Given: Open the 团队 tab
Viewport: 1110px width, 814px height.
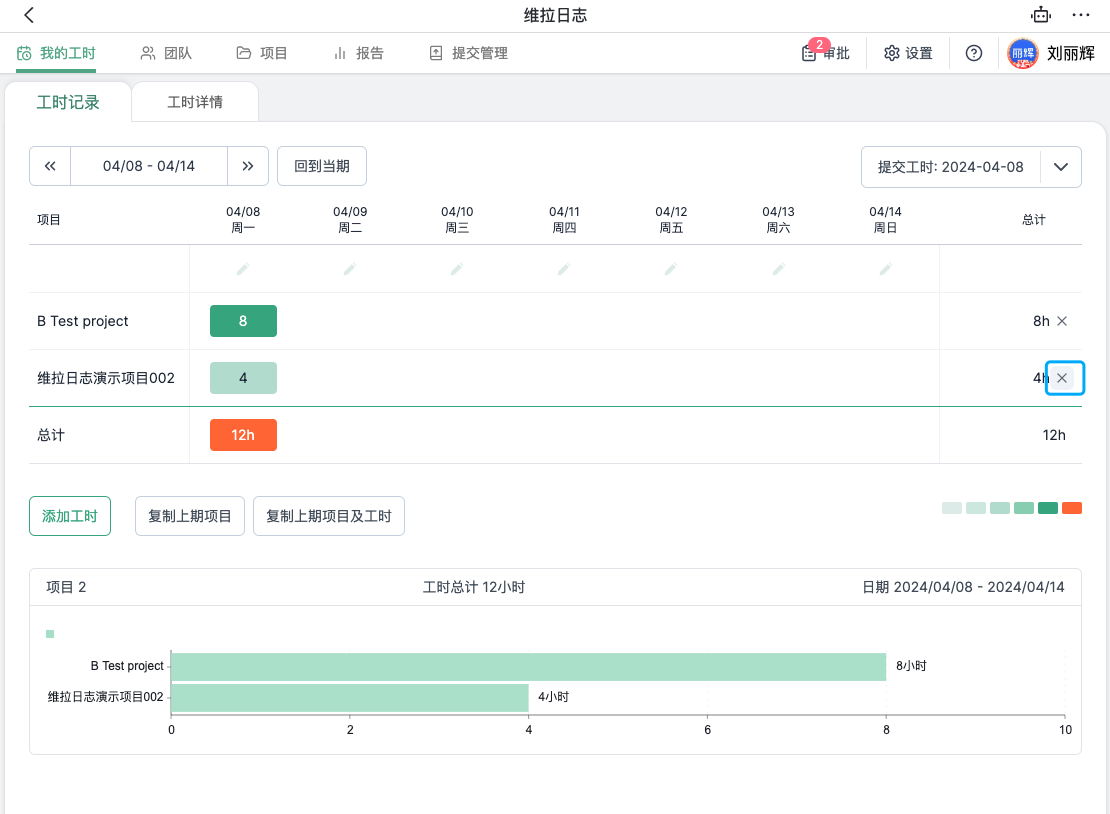Looking at the screenshot, I should click(x=166, y=53).
